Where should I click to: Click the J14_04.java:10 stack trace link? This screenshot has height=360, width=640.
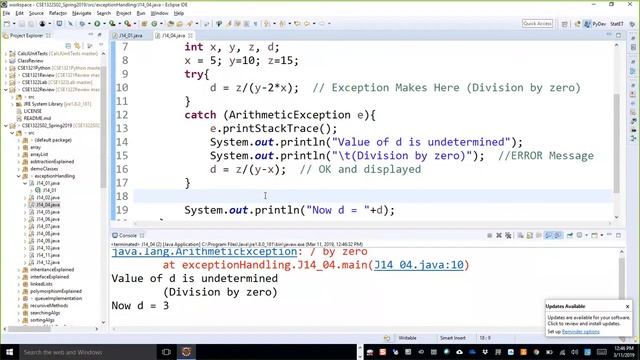click(x=419, y=265)
